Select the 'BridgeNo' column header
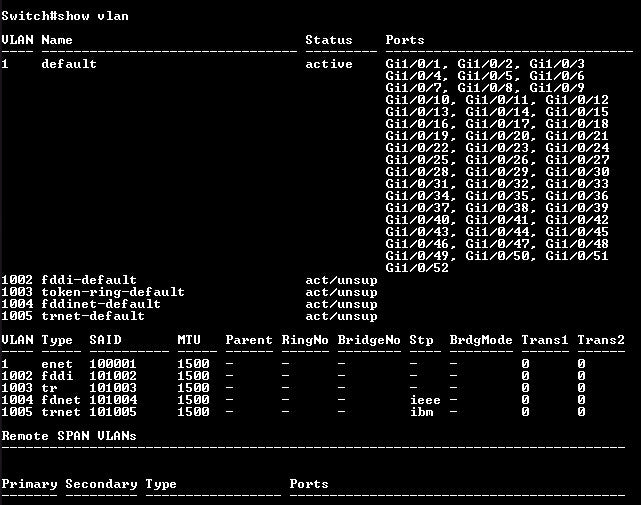Screen dimensions: 641x505 click(369, 340)
